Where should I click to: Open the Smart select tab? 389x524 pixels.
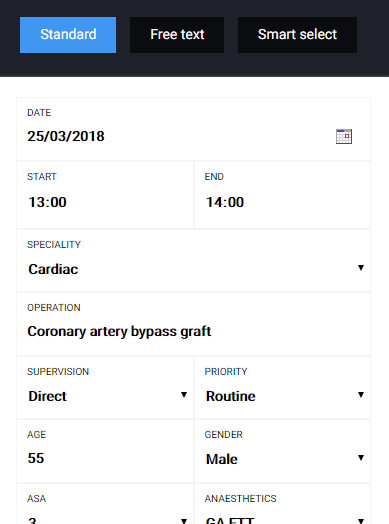297,35
